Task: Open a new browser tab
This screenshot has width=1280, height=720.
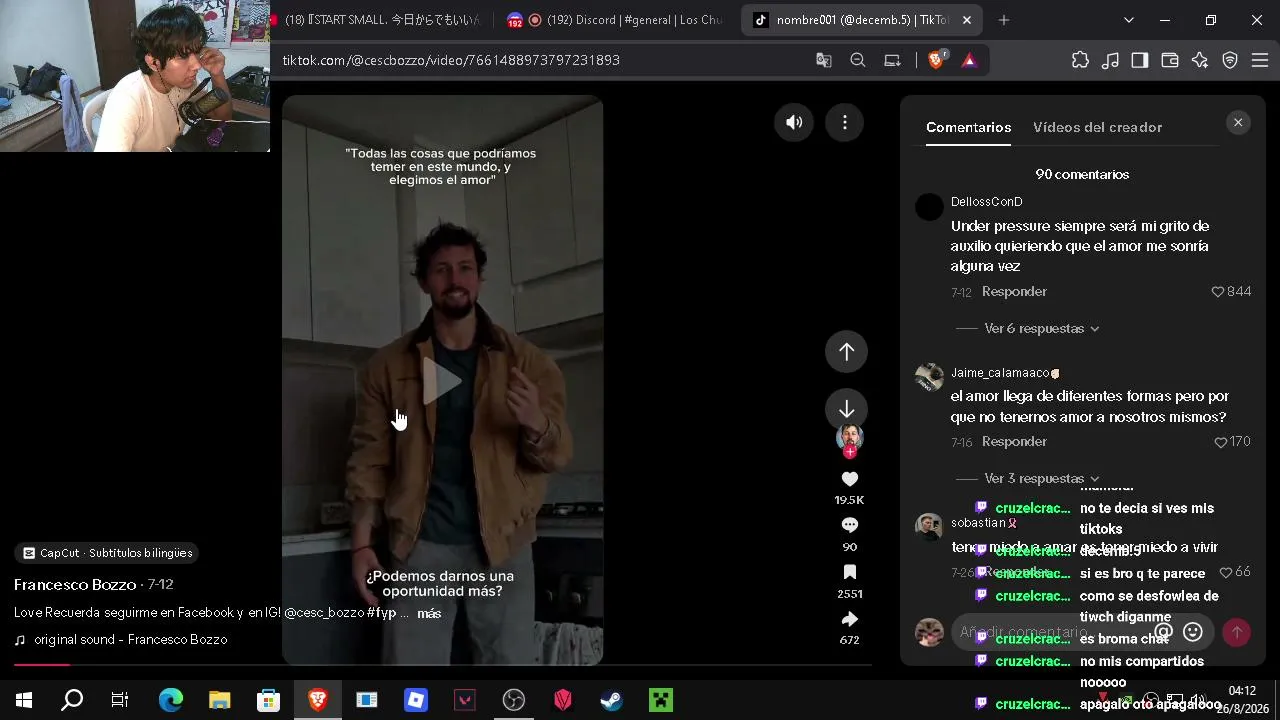Action: (x=1004, y=20)
